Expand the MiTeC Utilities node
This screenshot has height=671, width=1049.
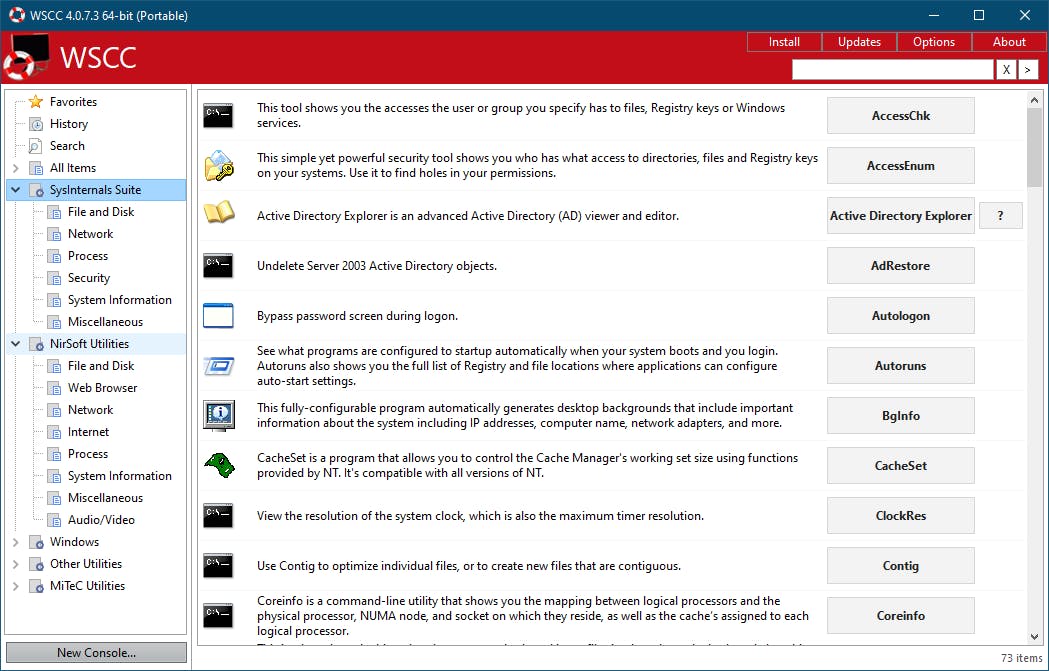click(x=16, y=586)
